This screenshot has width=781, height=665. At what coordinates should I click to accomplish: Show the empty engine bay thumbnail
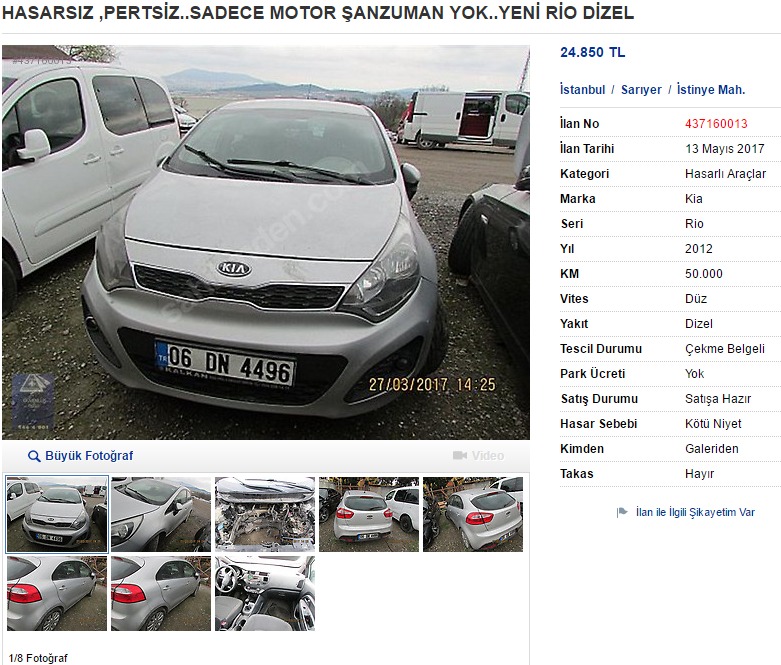pyautogui.click(x=265, y=514)
